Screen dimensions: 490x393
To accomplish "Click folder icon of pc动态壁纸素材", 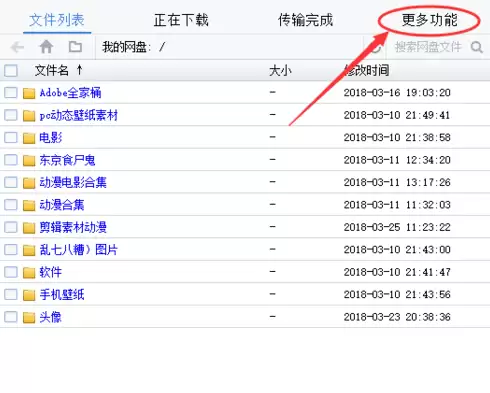I will 29,116.
